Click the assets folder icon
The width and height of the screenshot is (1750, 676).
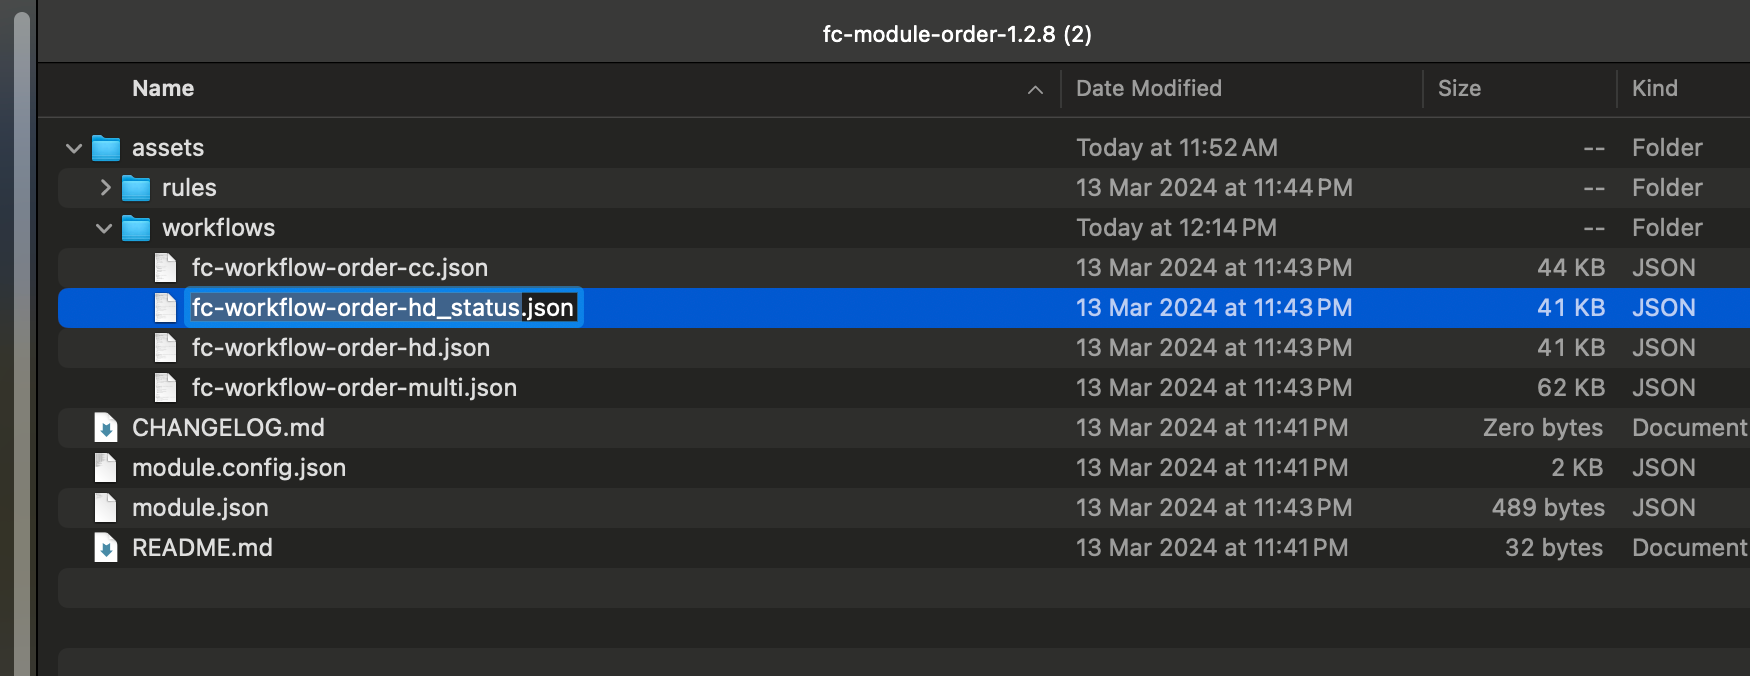tap(106, 148)
